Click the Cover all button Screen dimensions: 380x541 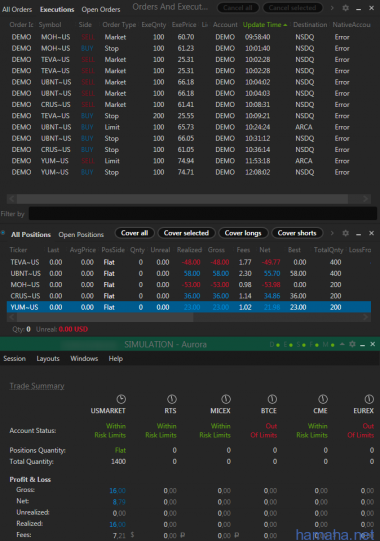135,233
